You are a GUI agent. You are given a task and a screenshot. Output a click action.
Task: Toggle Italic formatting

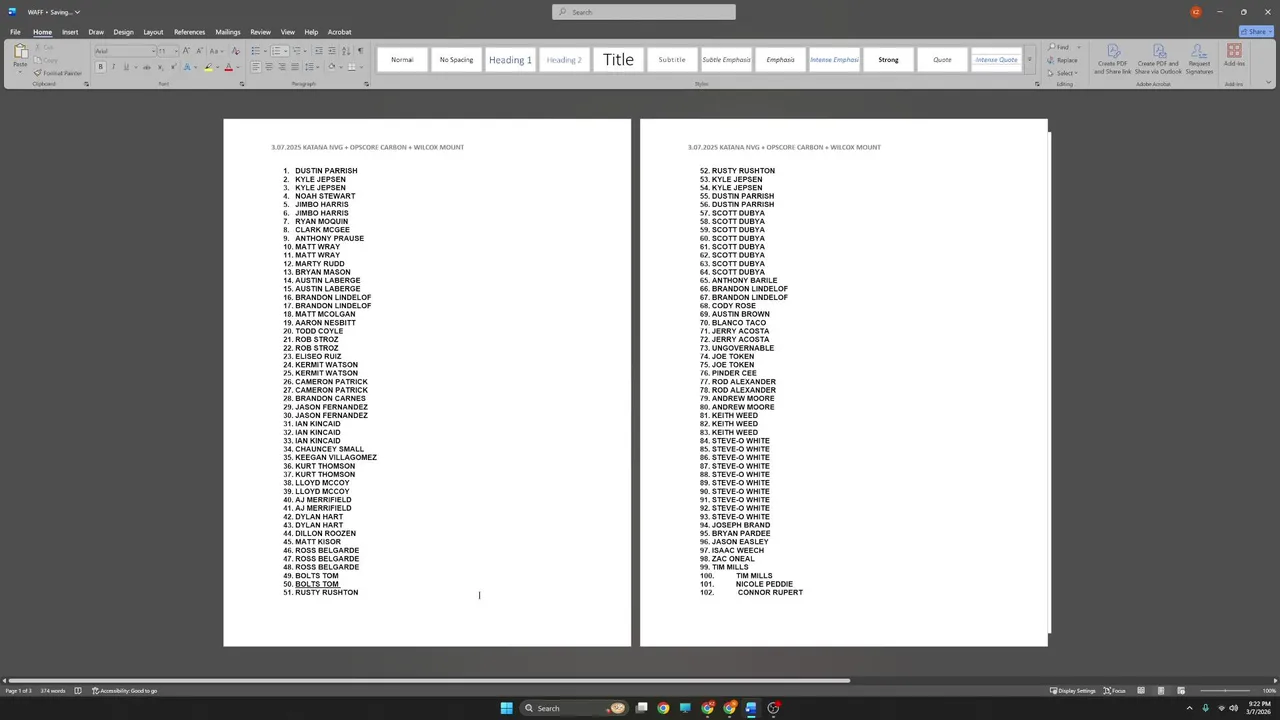coord(113,67)
